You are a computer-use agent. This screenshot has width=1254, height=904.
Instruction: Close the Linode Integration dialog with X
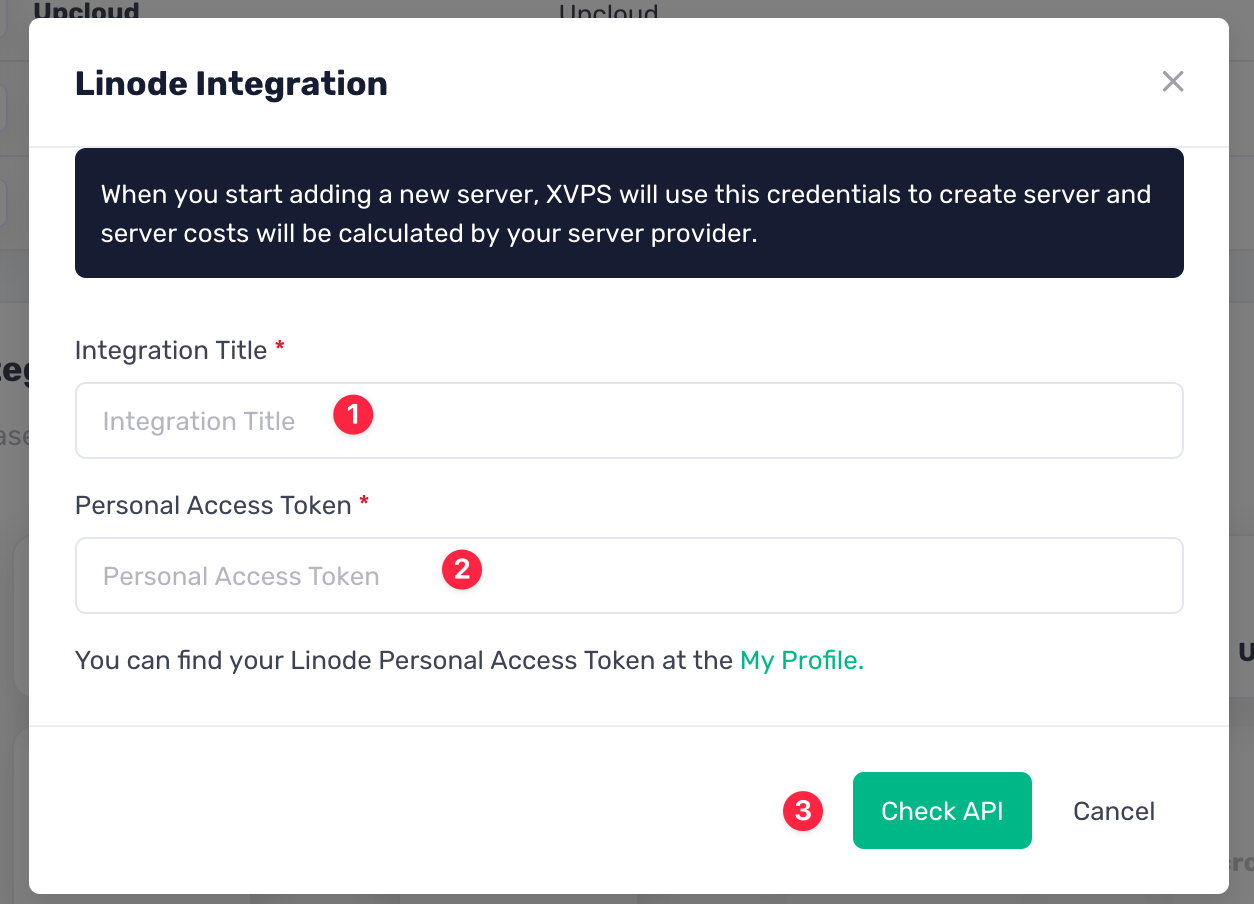coord(1173,82)
